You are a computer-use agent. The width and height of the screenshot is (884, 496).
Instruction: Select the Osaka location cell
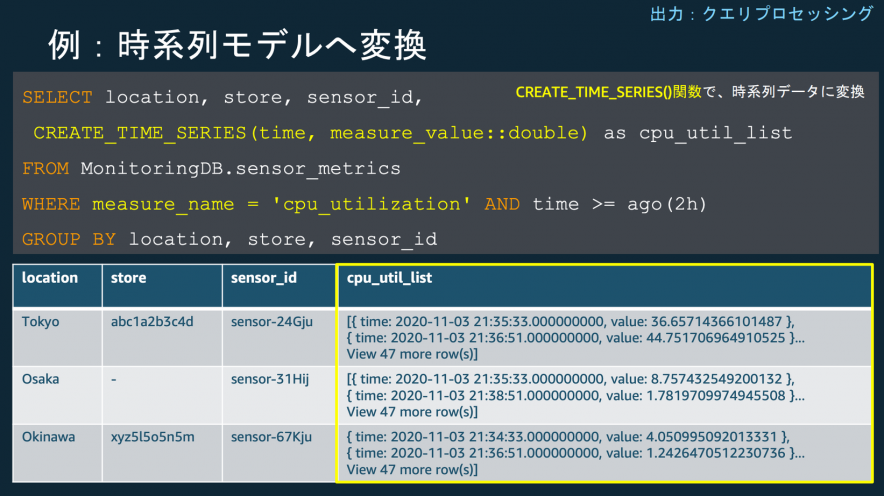tap(42, 379)
